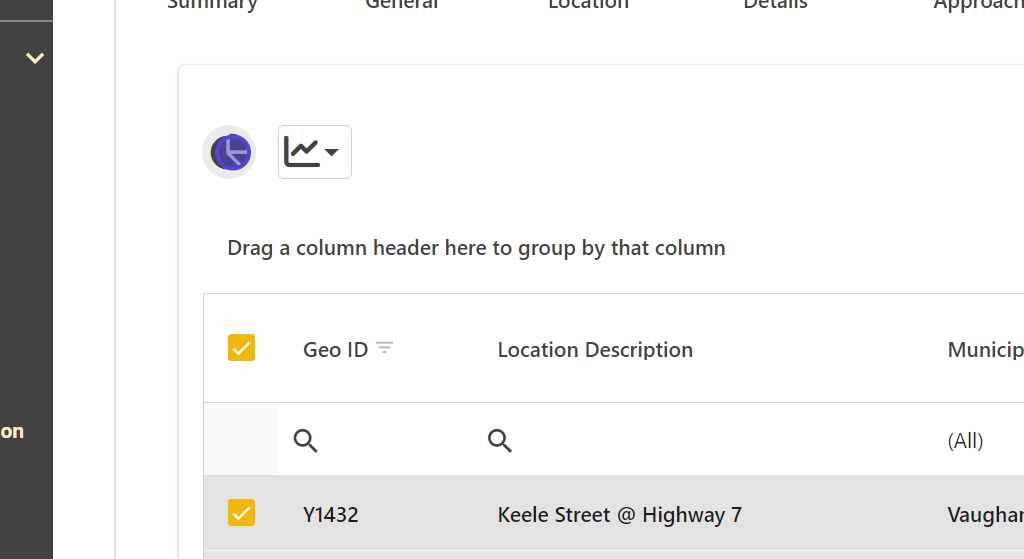Sort by the Geo ID column header

pos(335,349)
